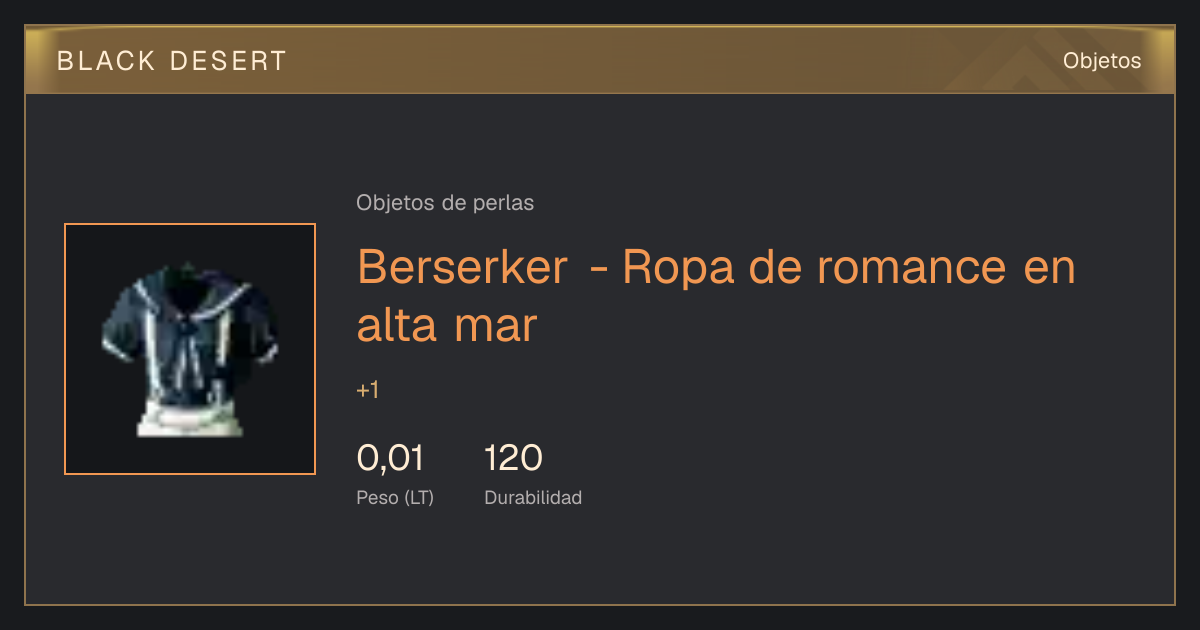Click the word DESERT in header logo
1200x630 pixels.
(x=226, y=61)
